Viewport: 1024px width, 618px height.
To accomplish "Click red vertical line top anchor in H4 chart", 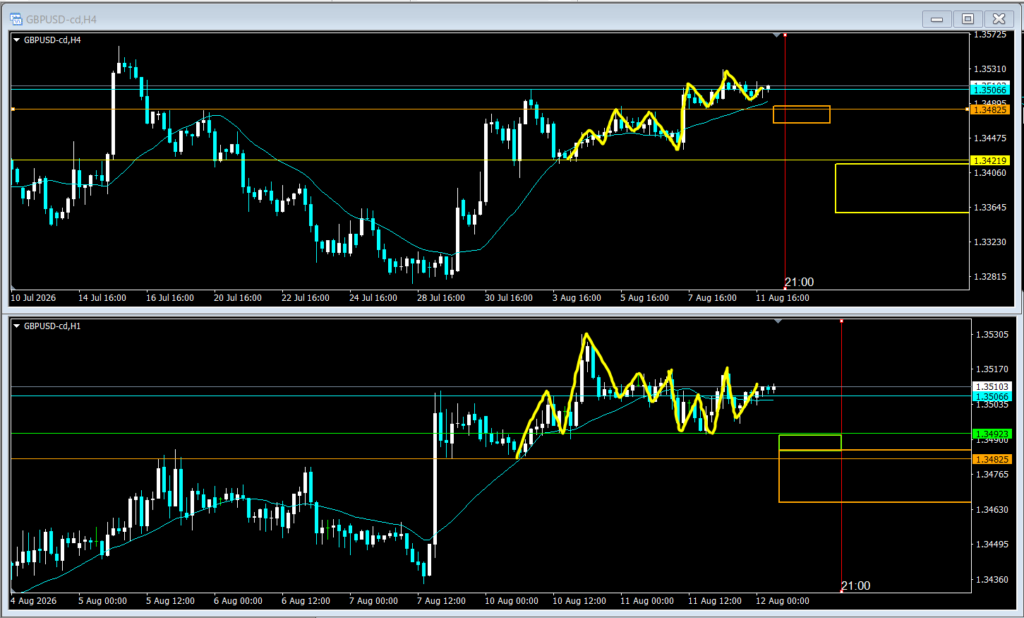I will coord(785,34).
